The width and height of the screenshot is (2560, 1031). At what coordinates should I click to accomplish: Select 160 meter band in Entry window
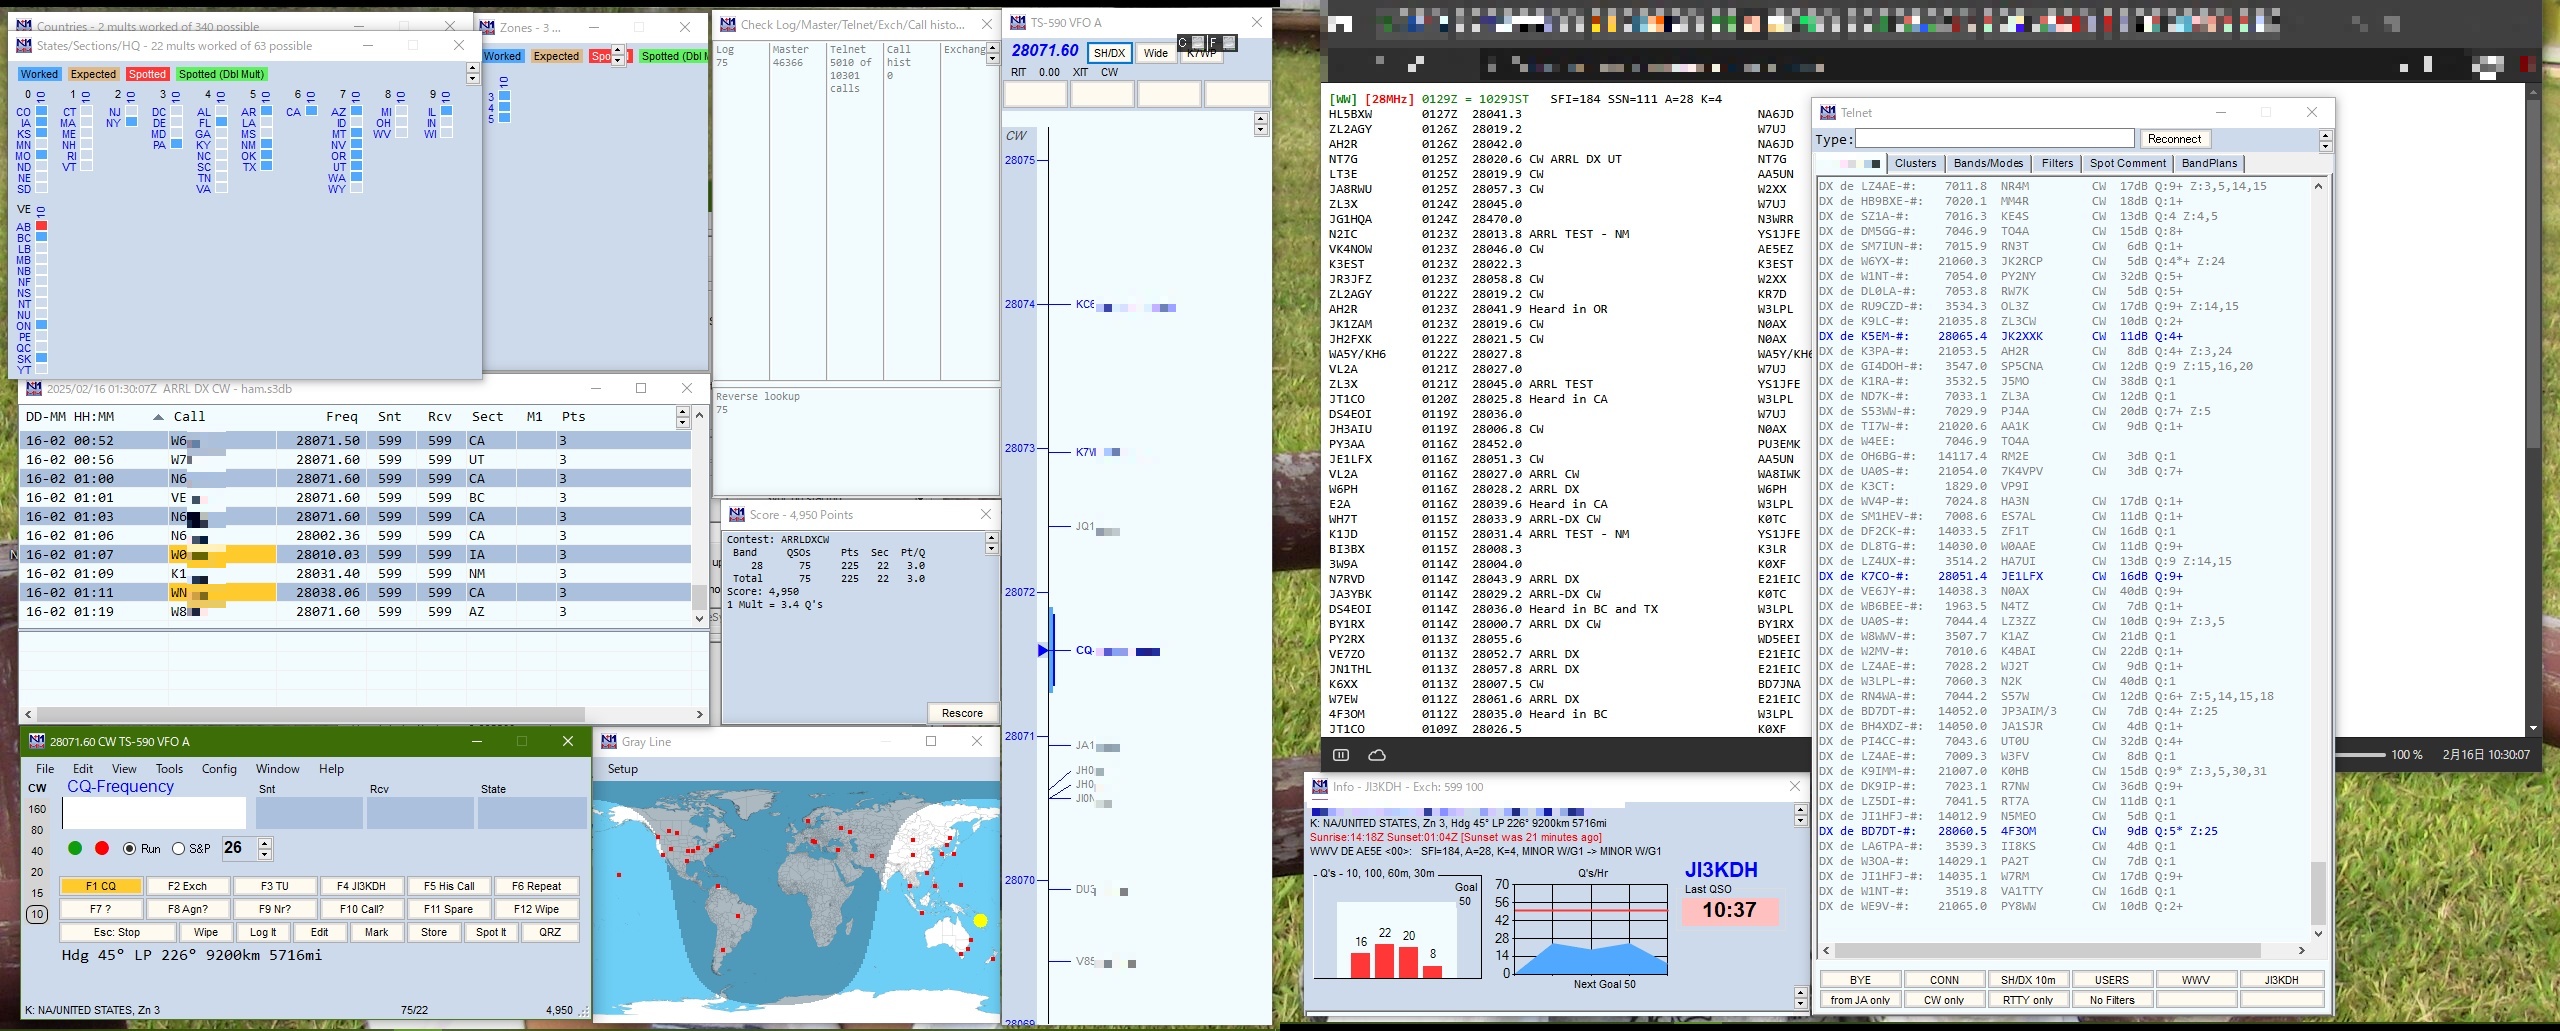tap(37, 809)
